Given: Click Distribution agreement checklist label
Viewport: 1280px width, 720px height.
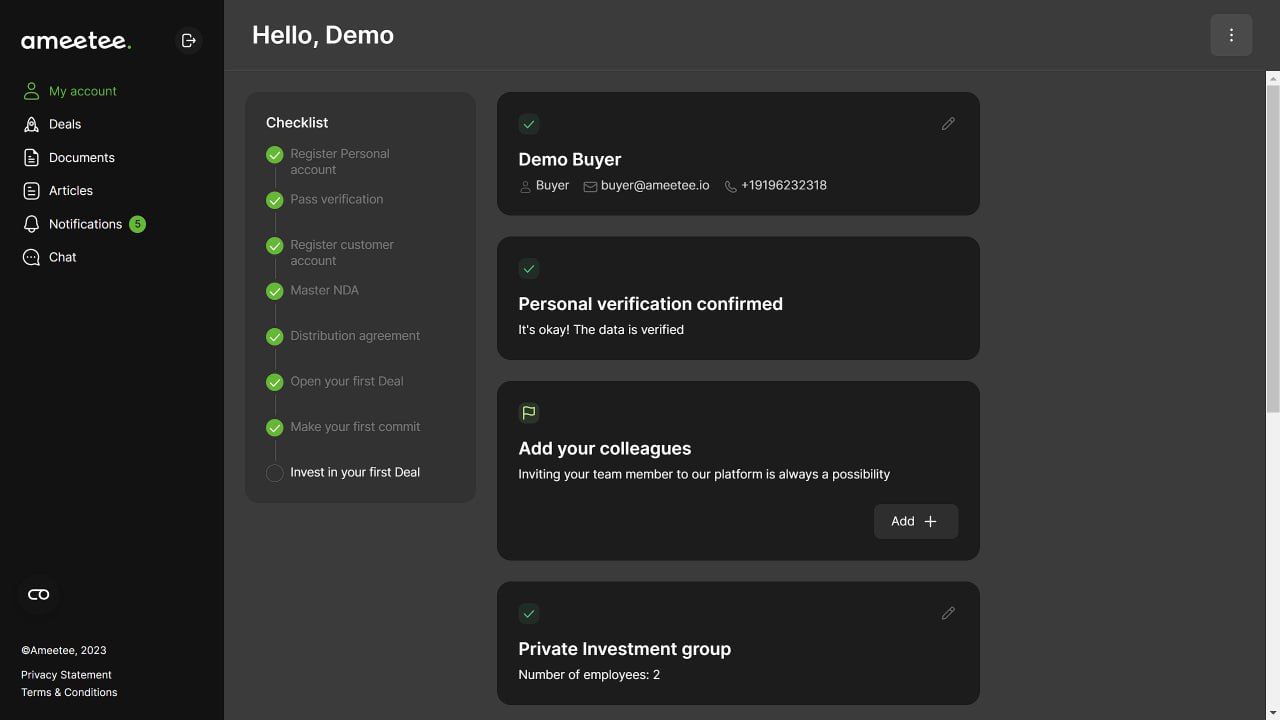Looking at the screenshot, I should tap(355, 336).
